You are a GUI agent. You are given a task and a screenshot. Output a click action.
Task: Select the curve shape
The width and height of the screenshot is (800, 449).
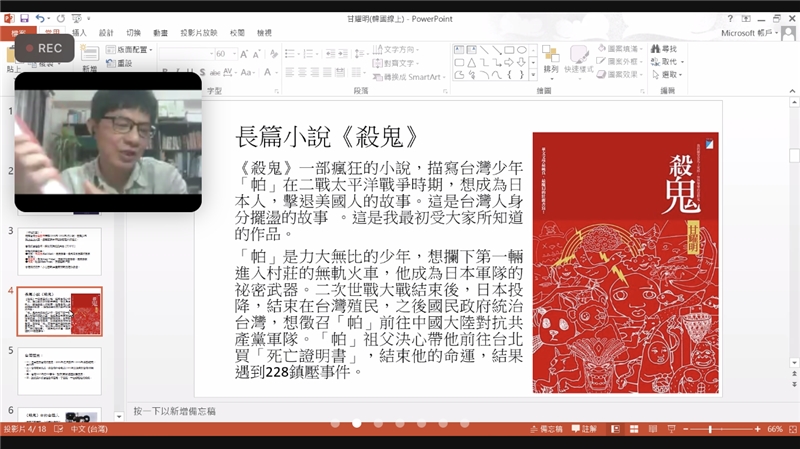point(496,74)
